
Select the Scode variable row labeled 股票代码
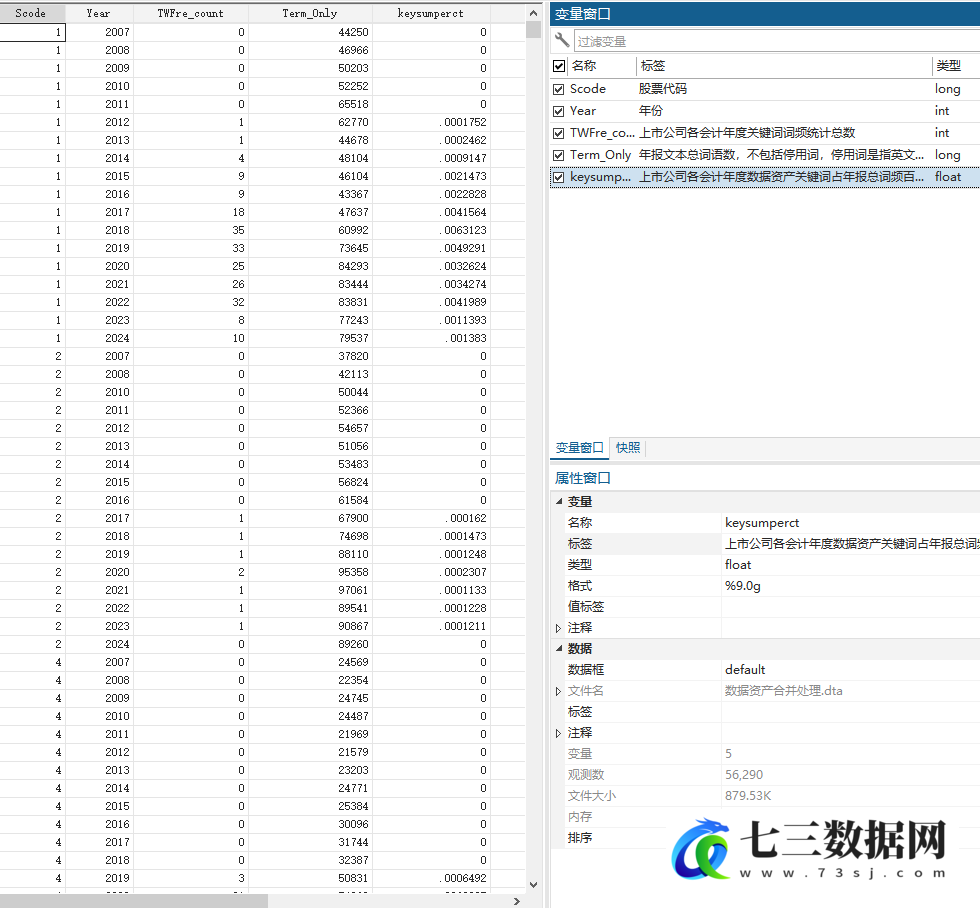[764, 89]
